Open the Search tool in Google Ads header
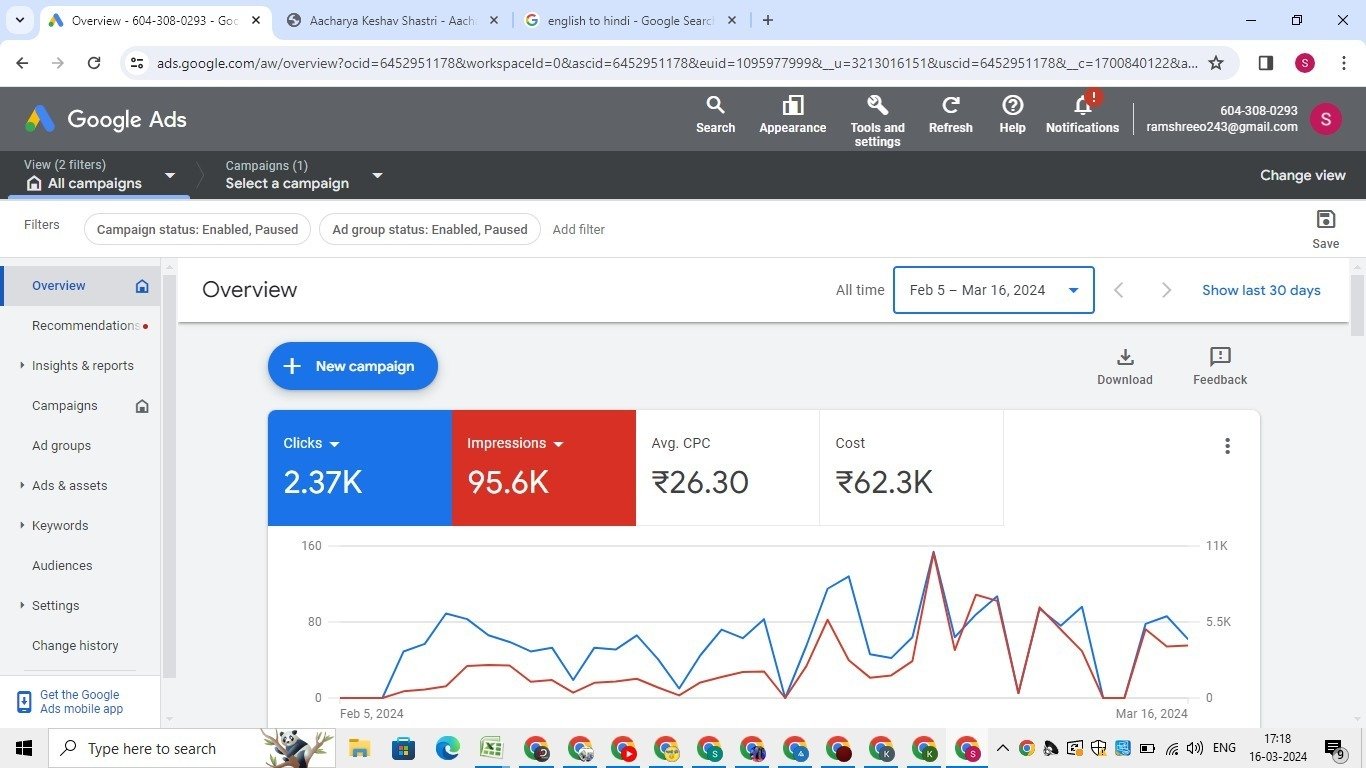The height and width of the screenshot is (768, 1366). [x=715, y=106]
